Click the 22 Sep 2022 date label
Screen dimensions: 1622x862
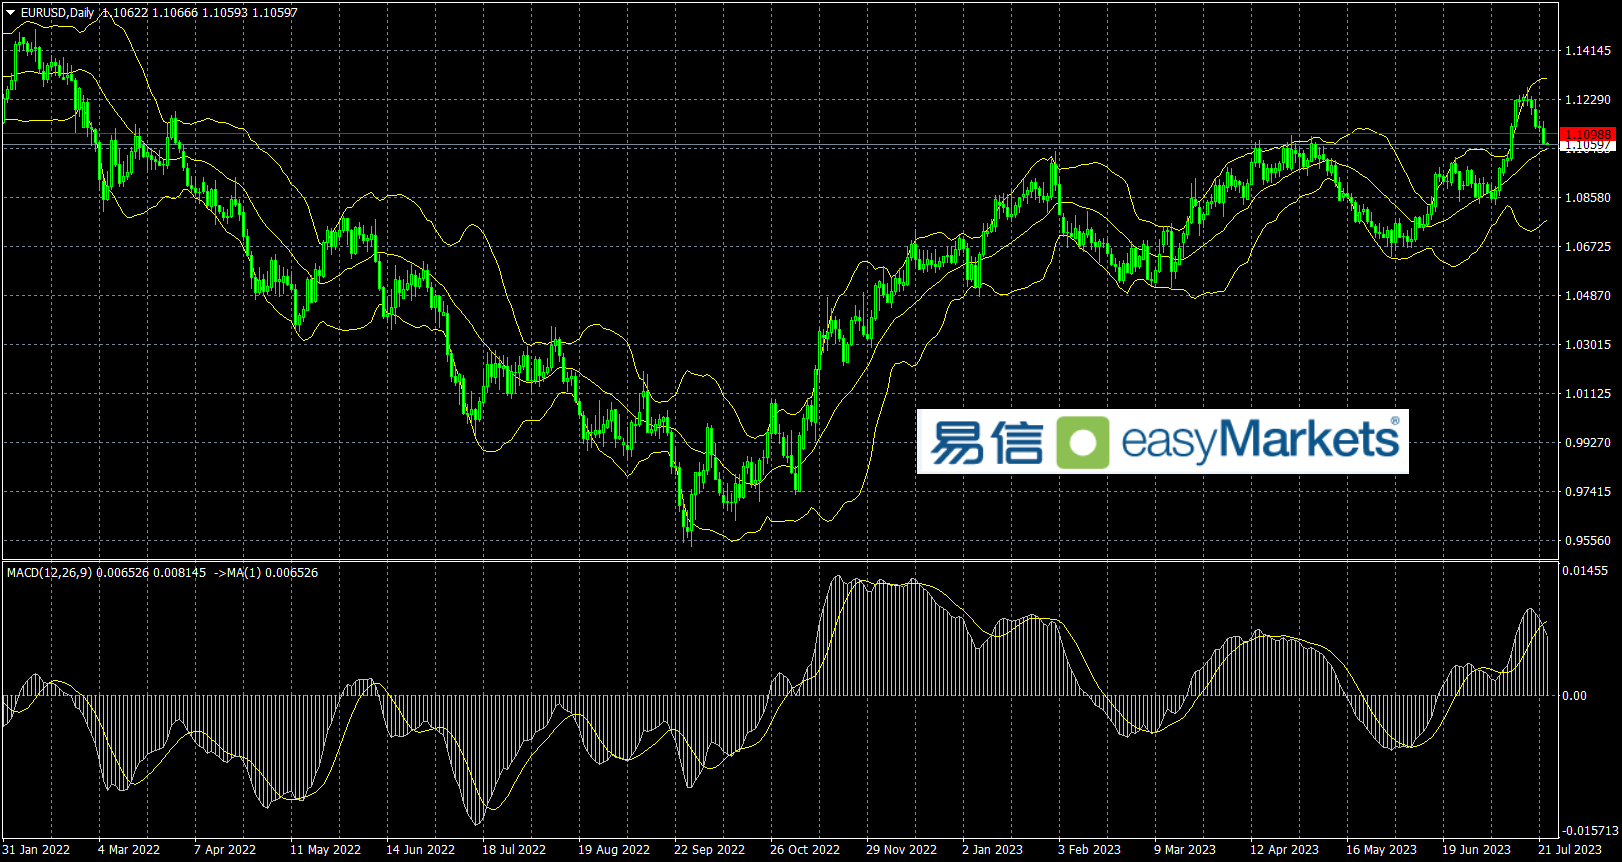click(x=710, y=850)
